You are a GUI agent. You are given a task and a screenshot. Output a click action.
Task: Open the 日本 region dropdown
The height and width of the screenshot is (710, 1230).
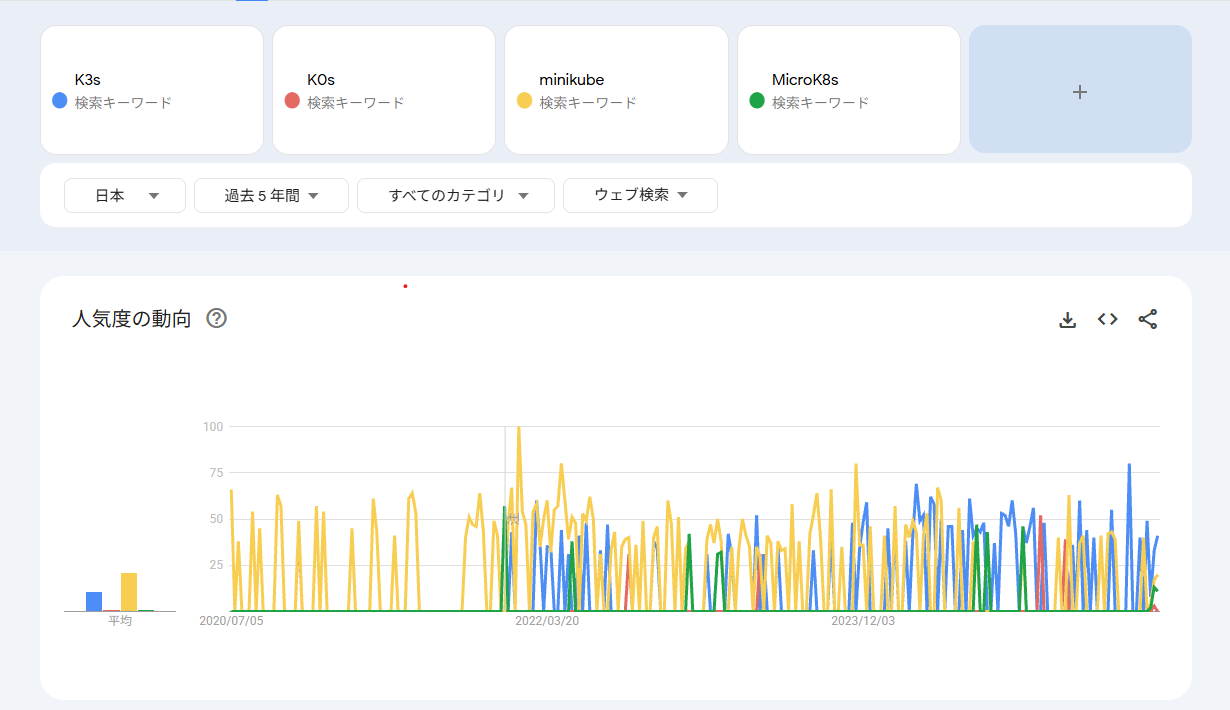click(x=125, y=196)
